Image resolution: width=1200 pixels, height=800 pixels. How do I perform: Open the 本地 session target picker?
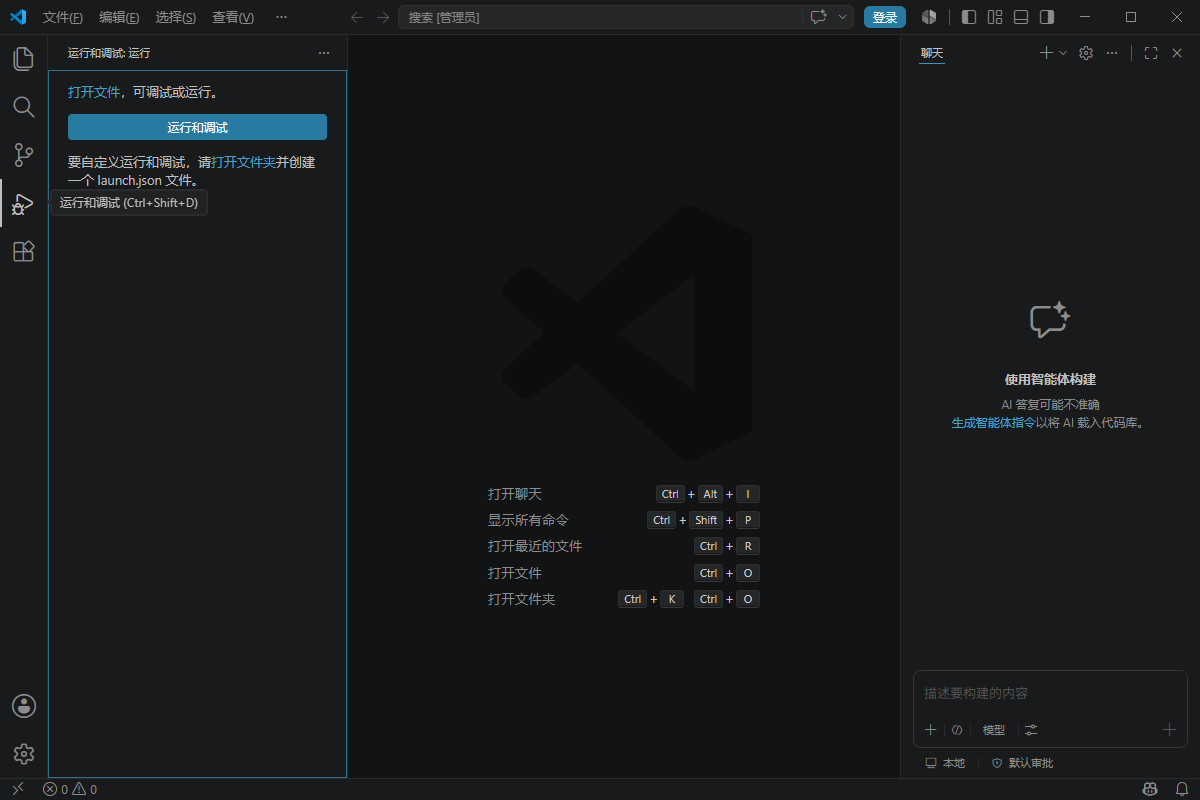pyautogui.click(x=945, y=763)
